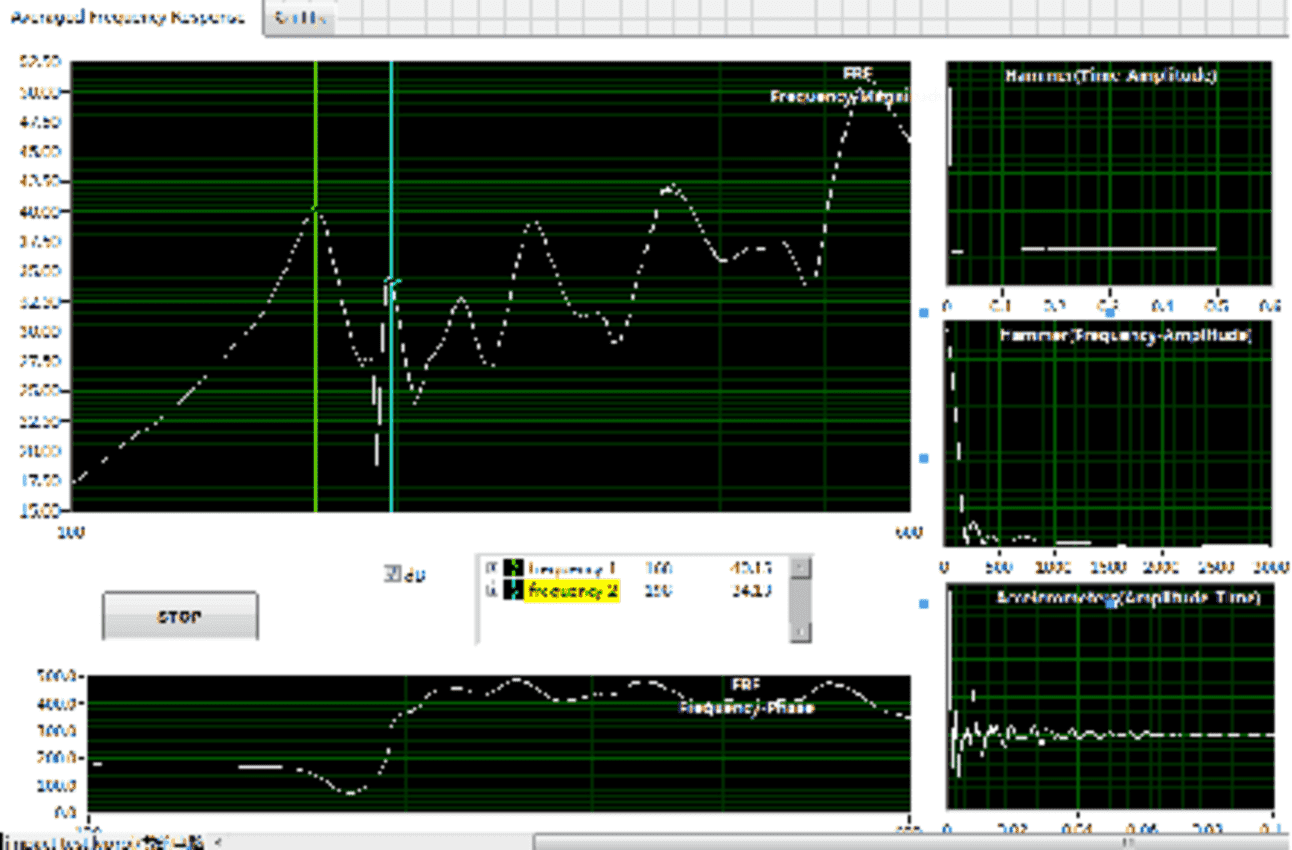Toggle the Frequency 1 cursor enable icon
The height and width of the screenshot is (850, 1292).
[x=491, y=568]
